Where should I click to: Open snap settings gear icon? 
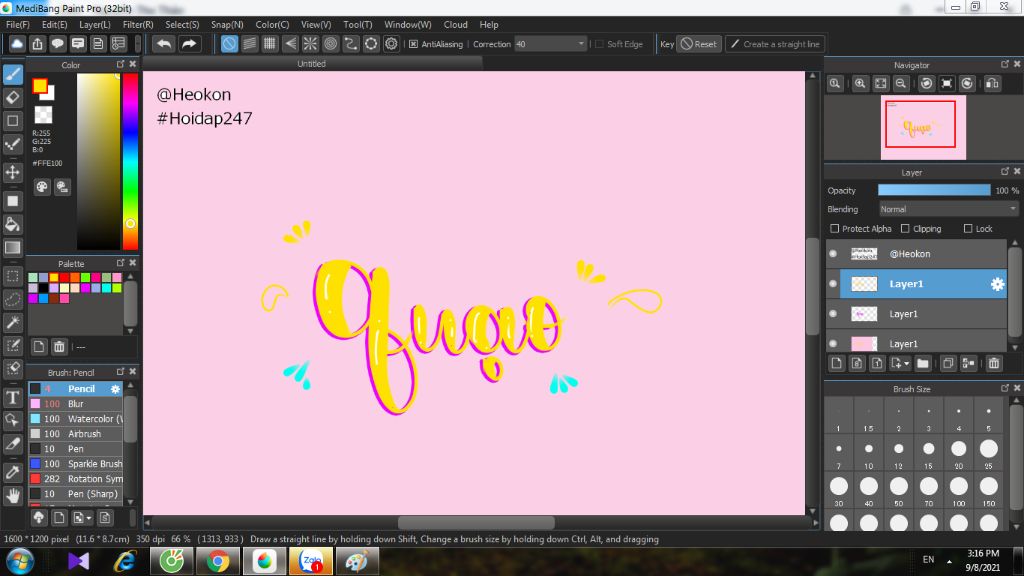[391, 44]
